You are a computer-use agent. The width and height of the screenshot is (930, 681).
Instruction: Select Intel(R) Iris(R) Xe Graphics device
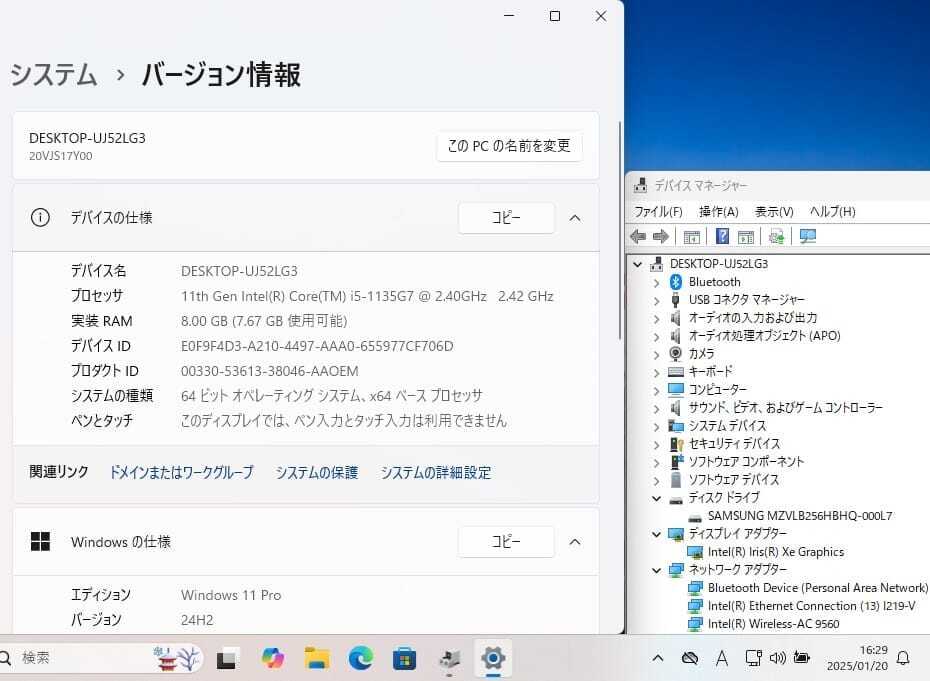point(775,552)
